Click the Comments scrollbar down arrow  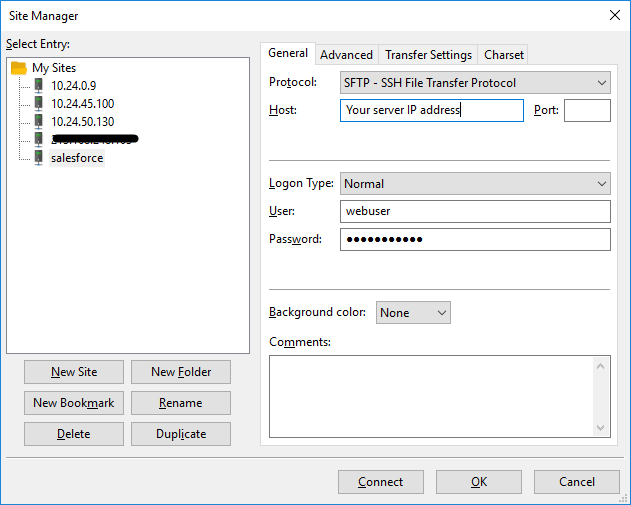tap(602, 428)
